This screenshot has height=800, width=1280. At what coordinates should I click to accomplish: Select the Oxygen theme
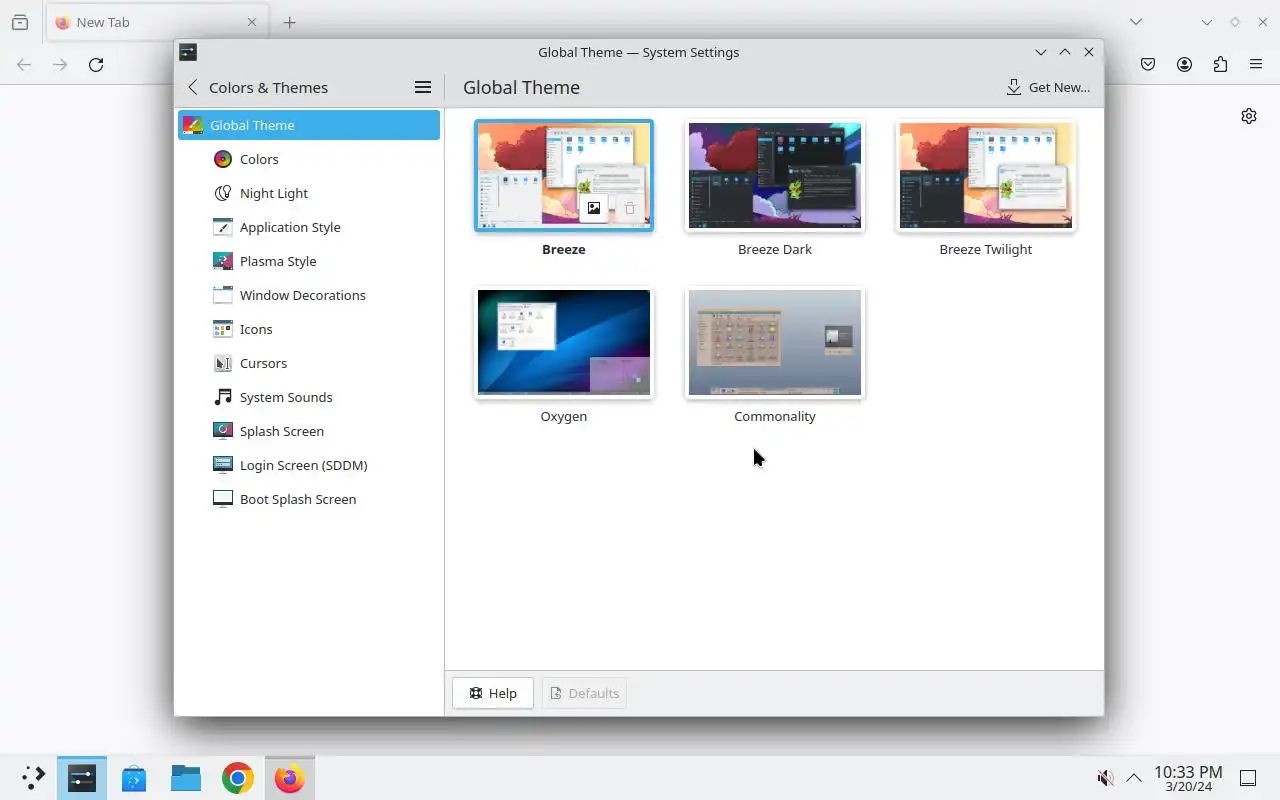[x=564, y=342]
